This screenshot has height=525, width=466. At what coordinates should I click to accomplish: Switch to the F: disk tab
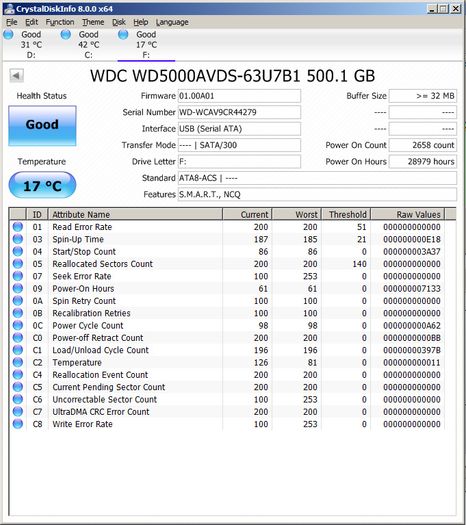(x=146, y=45)
